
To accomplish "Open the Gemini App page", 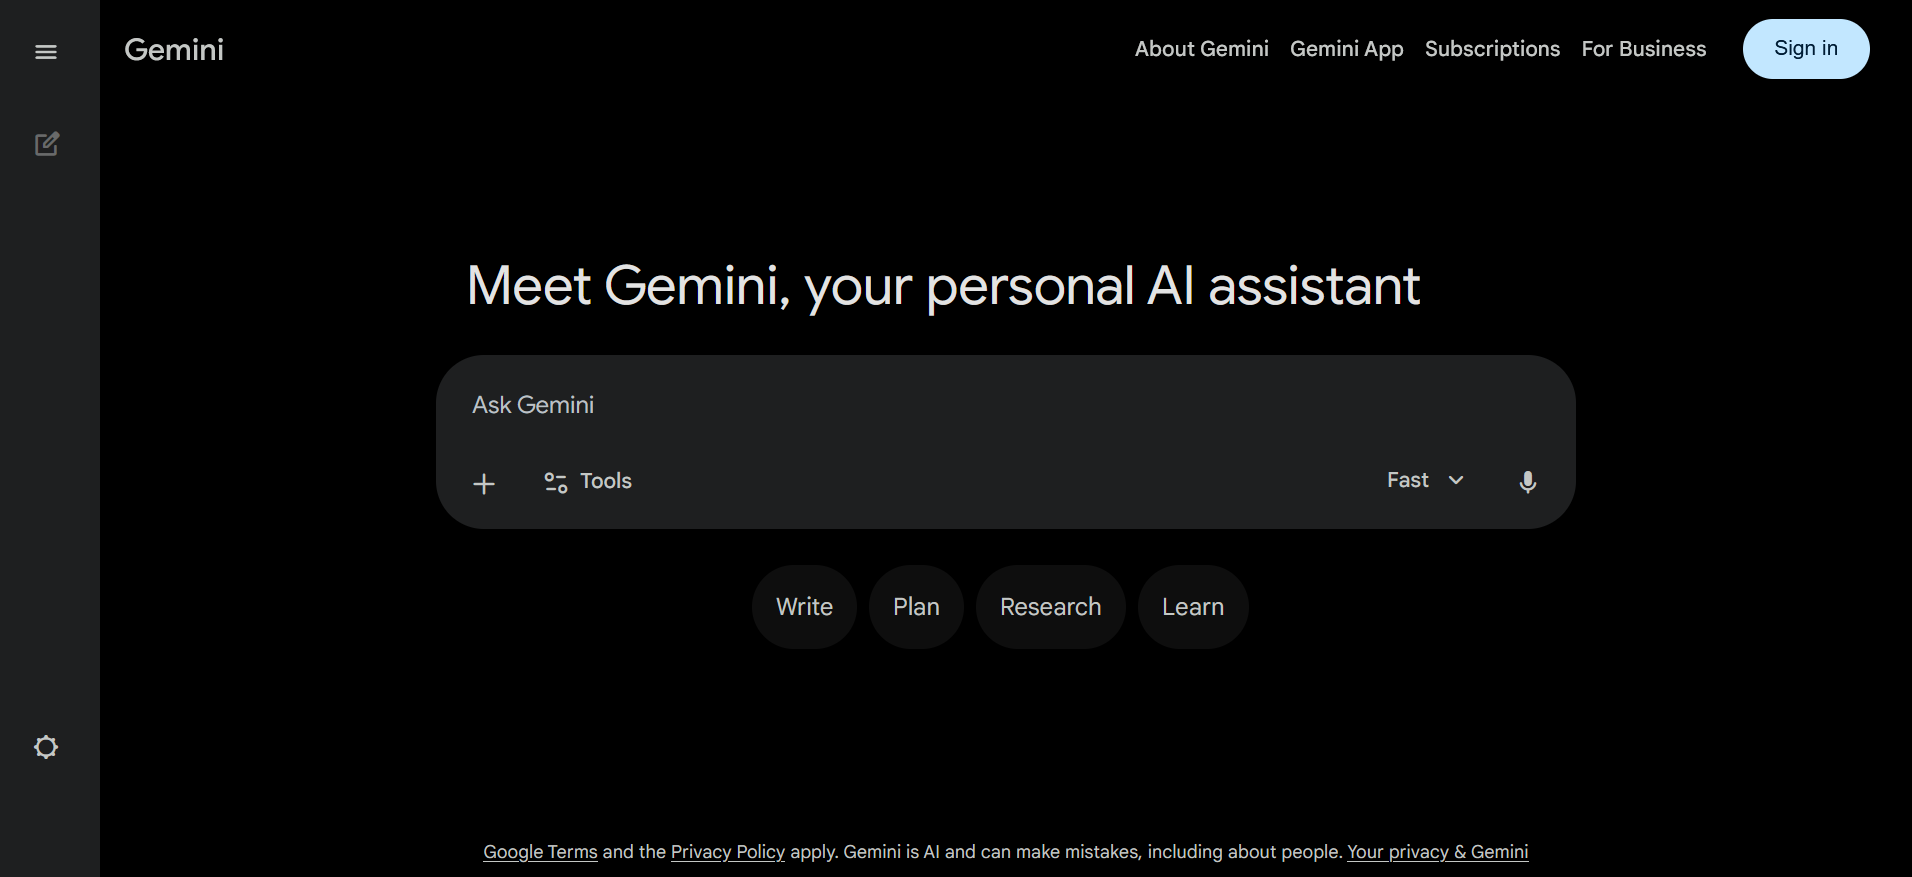I will coord(1346,48).
